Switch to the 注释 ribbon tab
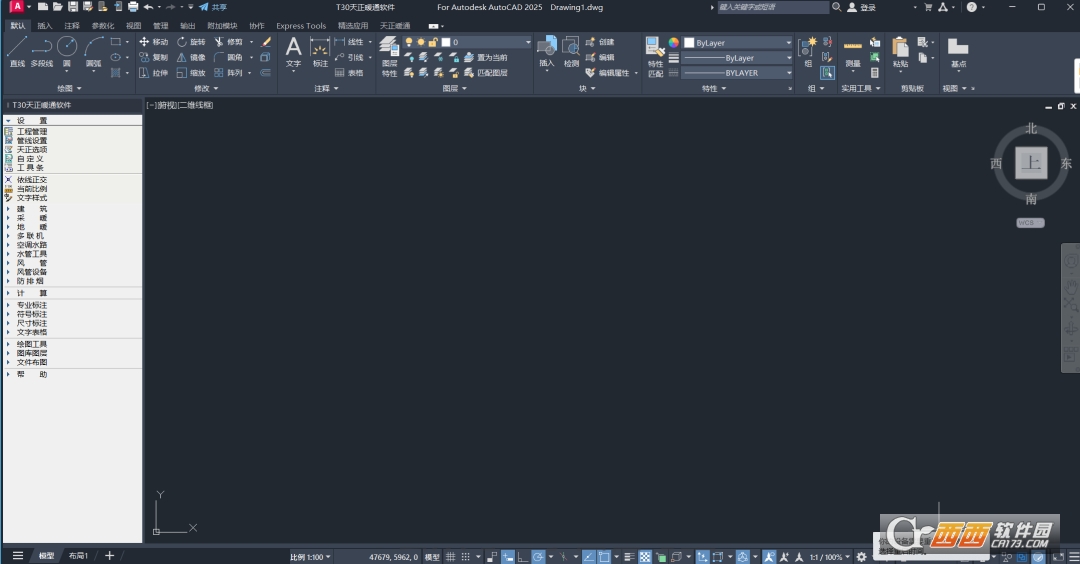 tap(72, 25)
